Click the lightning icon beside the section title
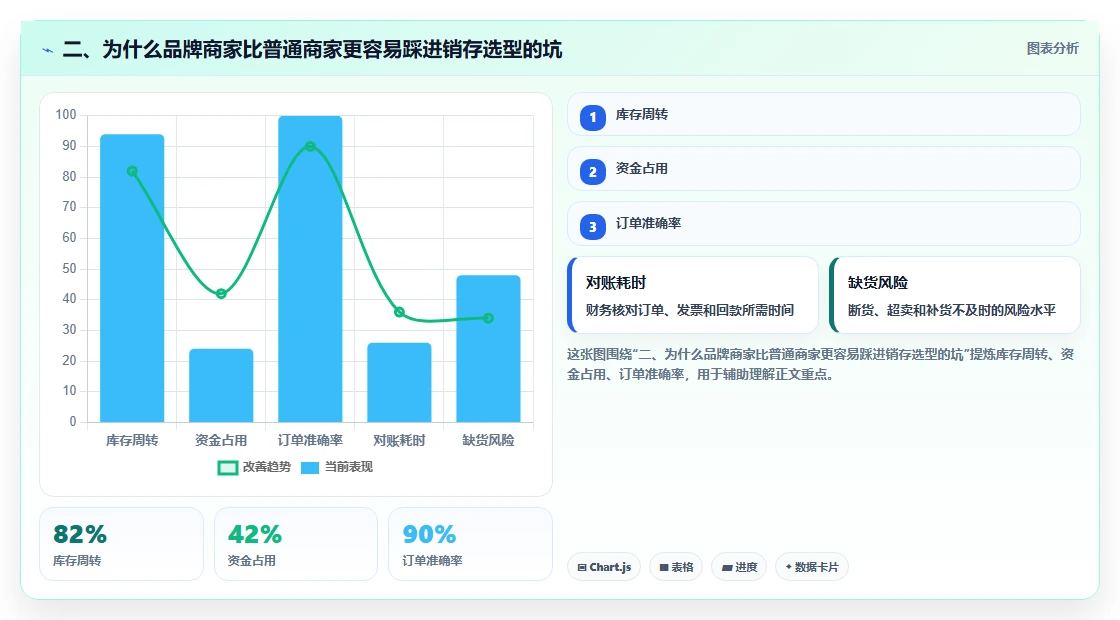Viewport: 1120px width, 620px height. point(48,50)
